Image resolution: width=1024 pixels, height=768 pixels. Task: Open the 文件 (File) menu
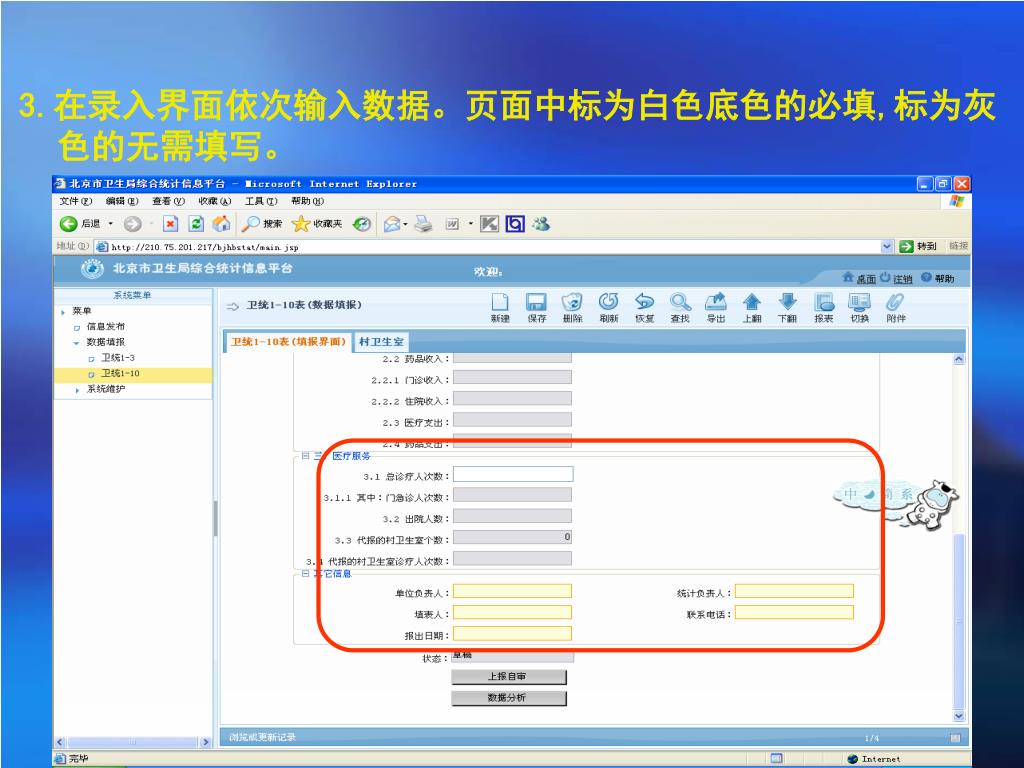click(76, 201)
